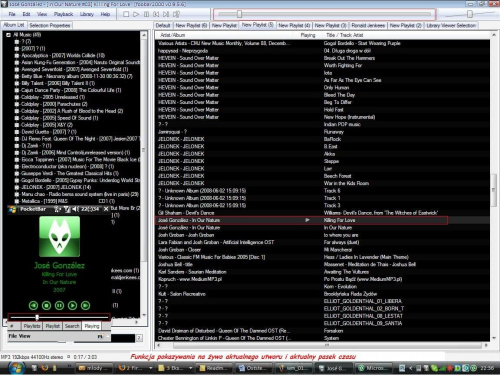Open the View menu

coord(42,14)
